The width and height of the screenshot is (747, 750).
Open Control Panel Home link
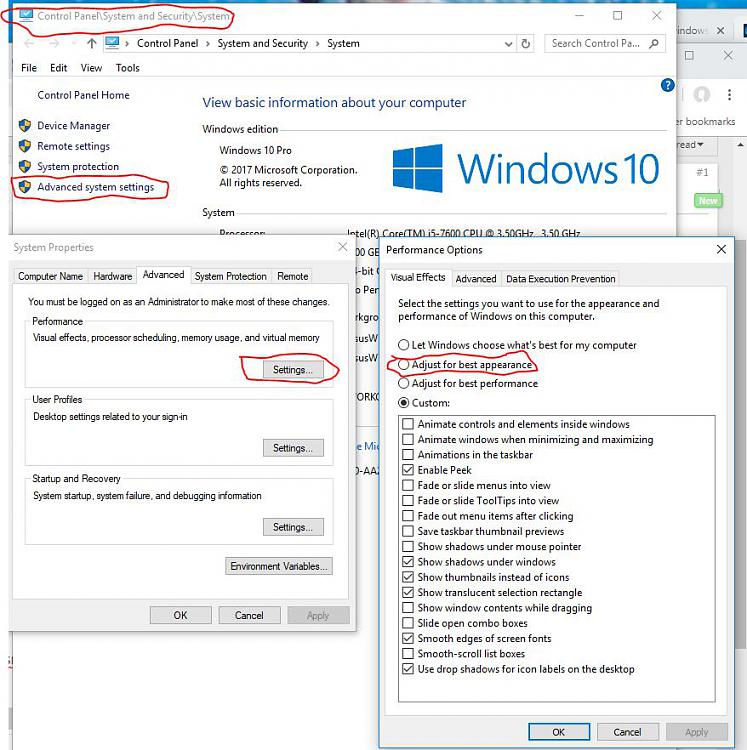(x=83, y=95)
